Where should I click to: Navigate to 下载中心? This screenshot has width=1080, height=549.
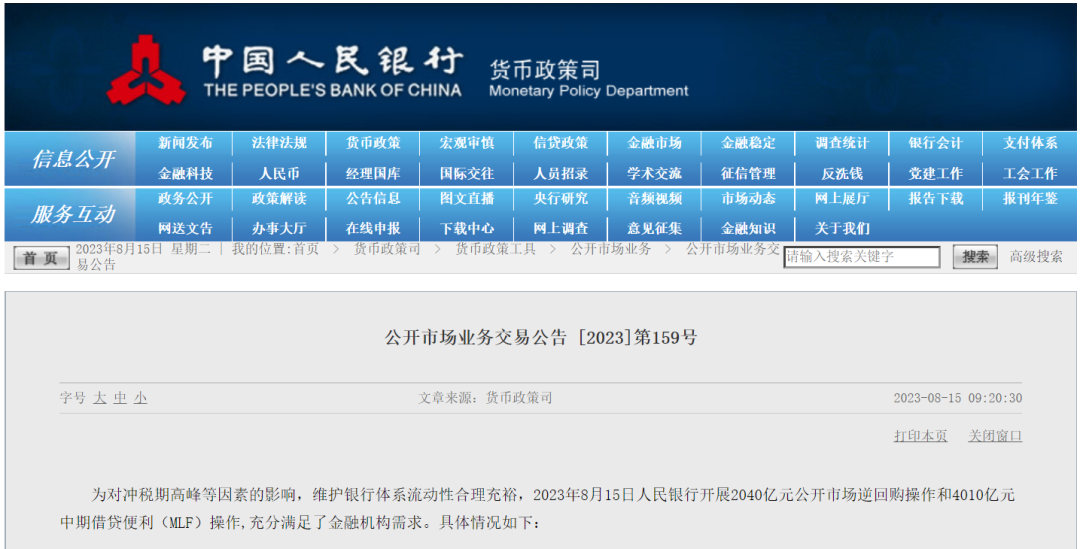pyautogui.click(x=467, y=228)
